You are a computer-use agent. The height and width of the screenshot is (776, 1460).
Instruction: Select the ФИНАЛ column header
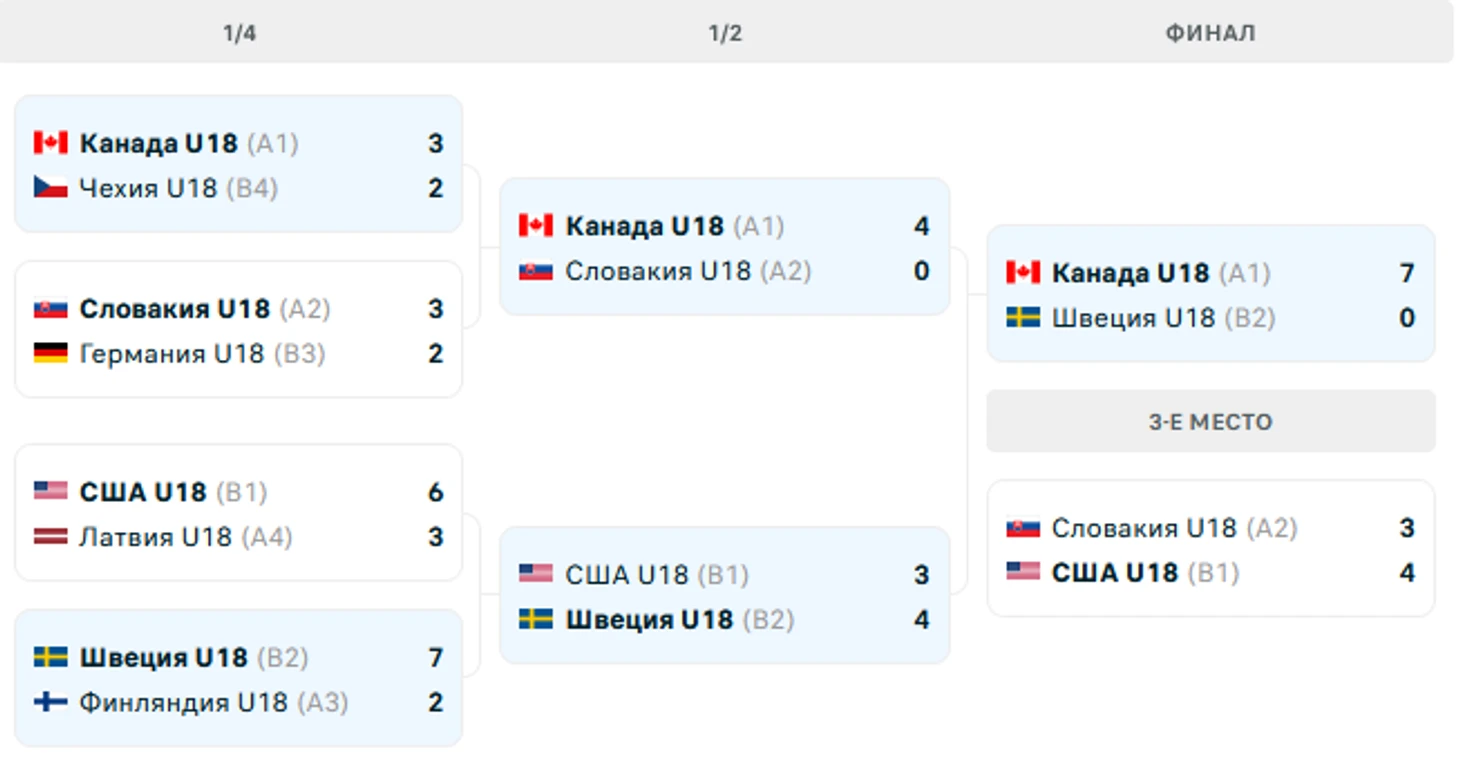coord(1210,33)
